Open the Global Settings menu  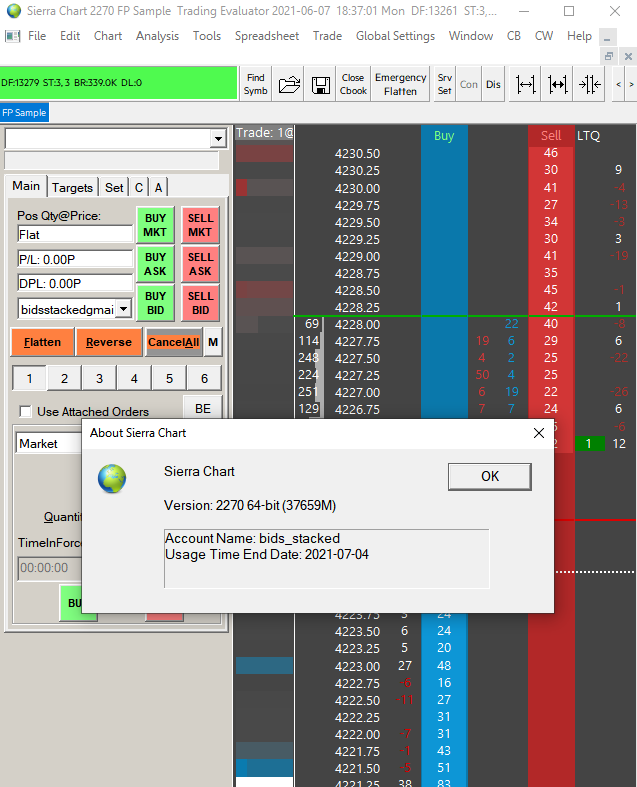tap(395, 36)
